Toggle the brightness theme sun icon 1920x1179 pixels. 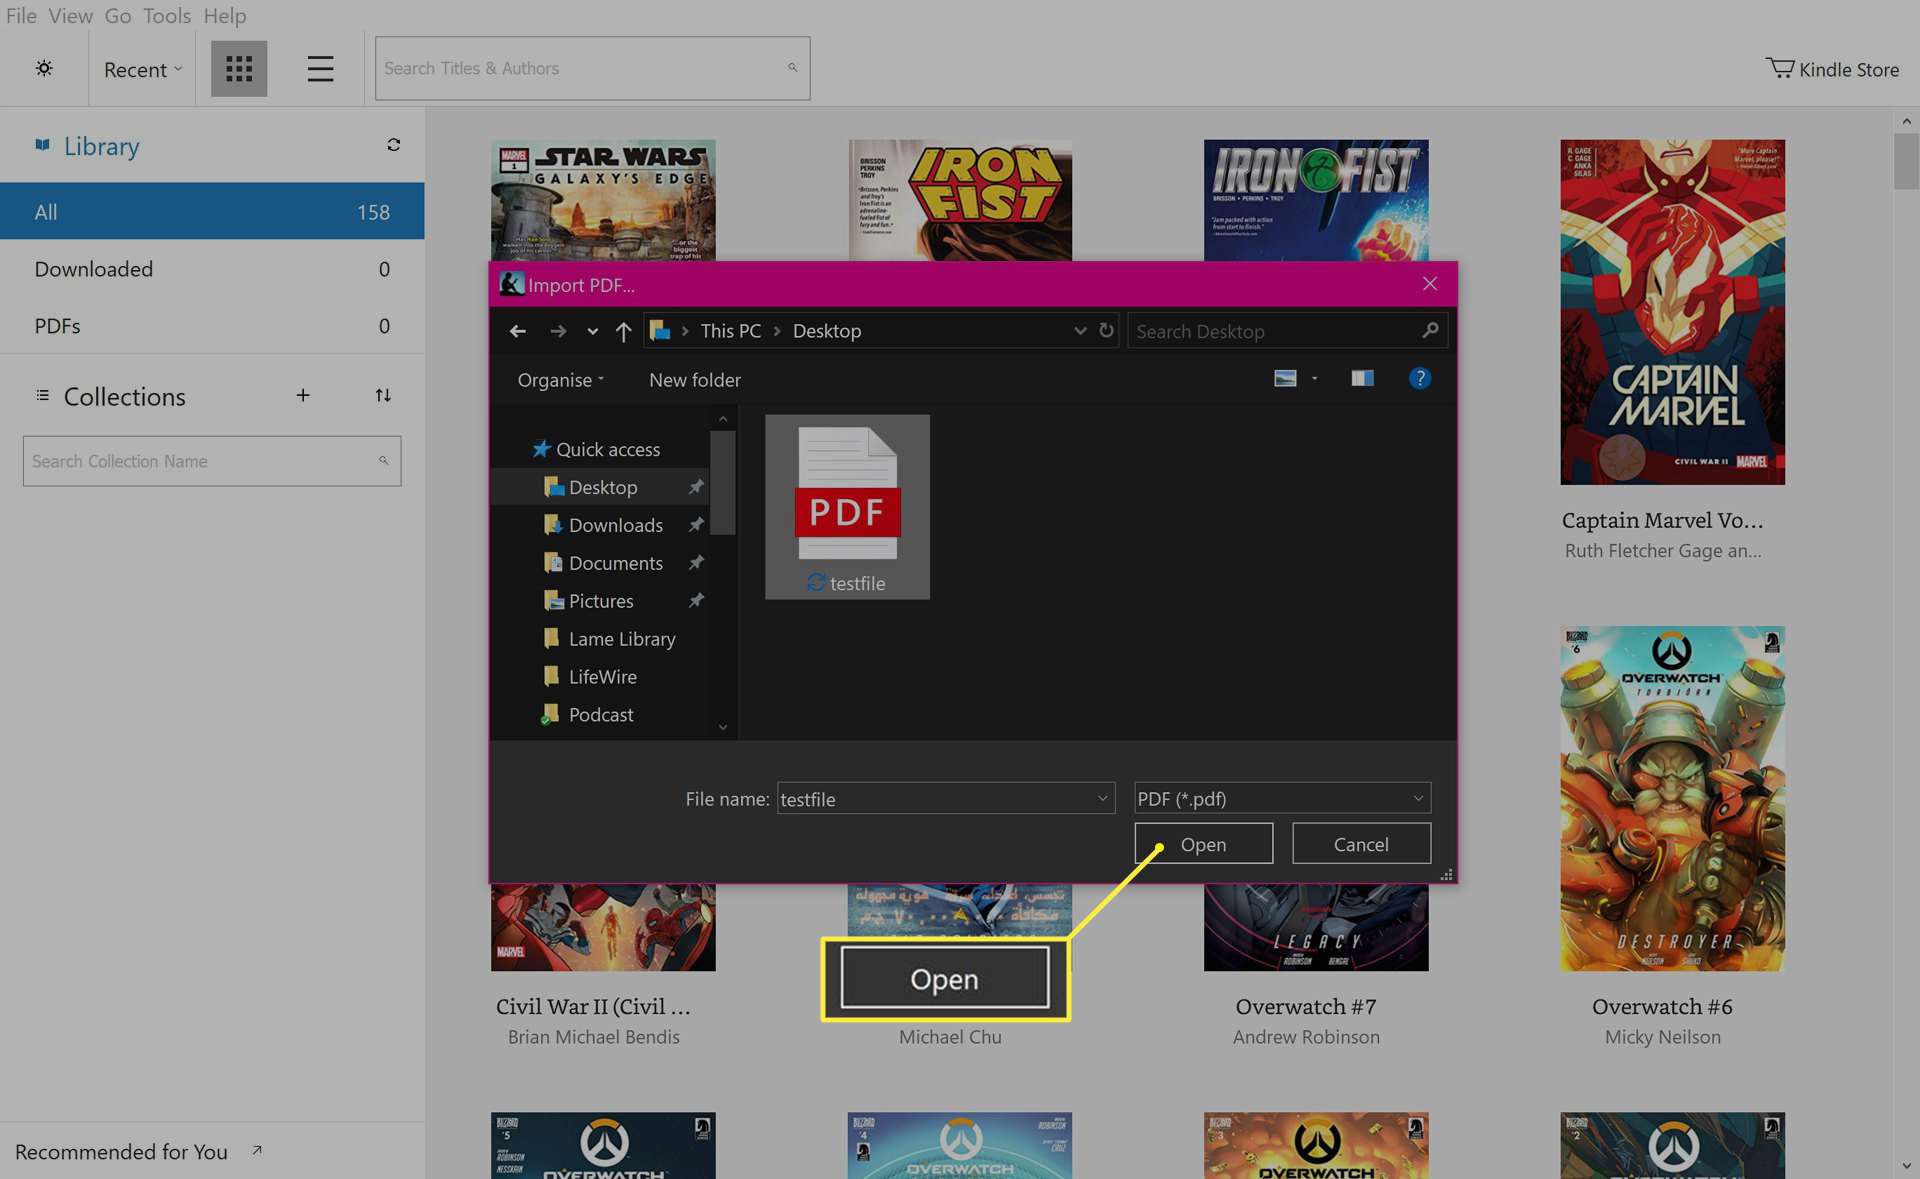[44, 68]
